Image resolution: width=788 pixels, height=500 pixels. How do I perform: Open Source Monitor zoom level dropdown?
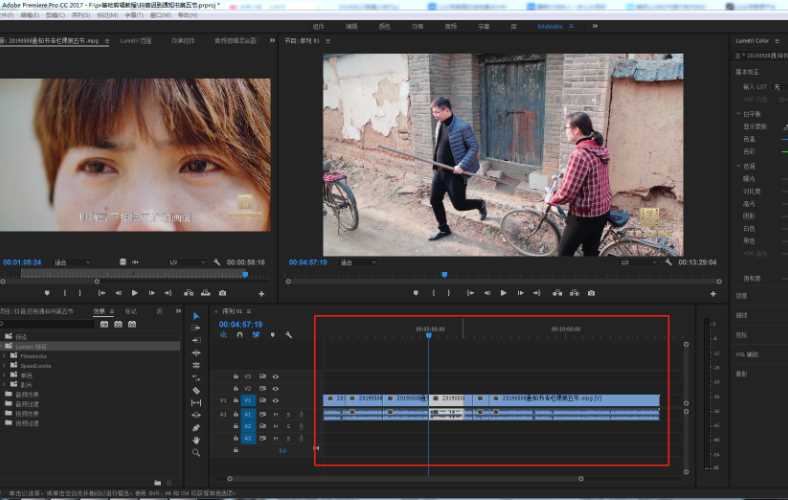click(72, 262)
